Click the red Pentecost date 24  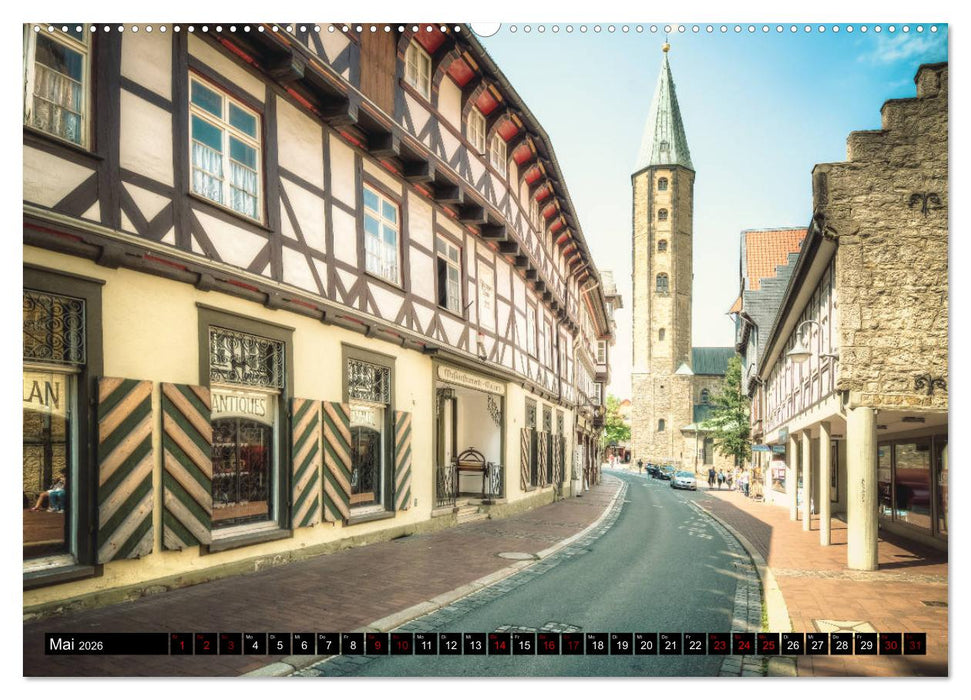click(743, 645)
